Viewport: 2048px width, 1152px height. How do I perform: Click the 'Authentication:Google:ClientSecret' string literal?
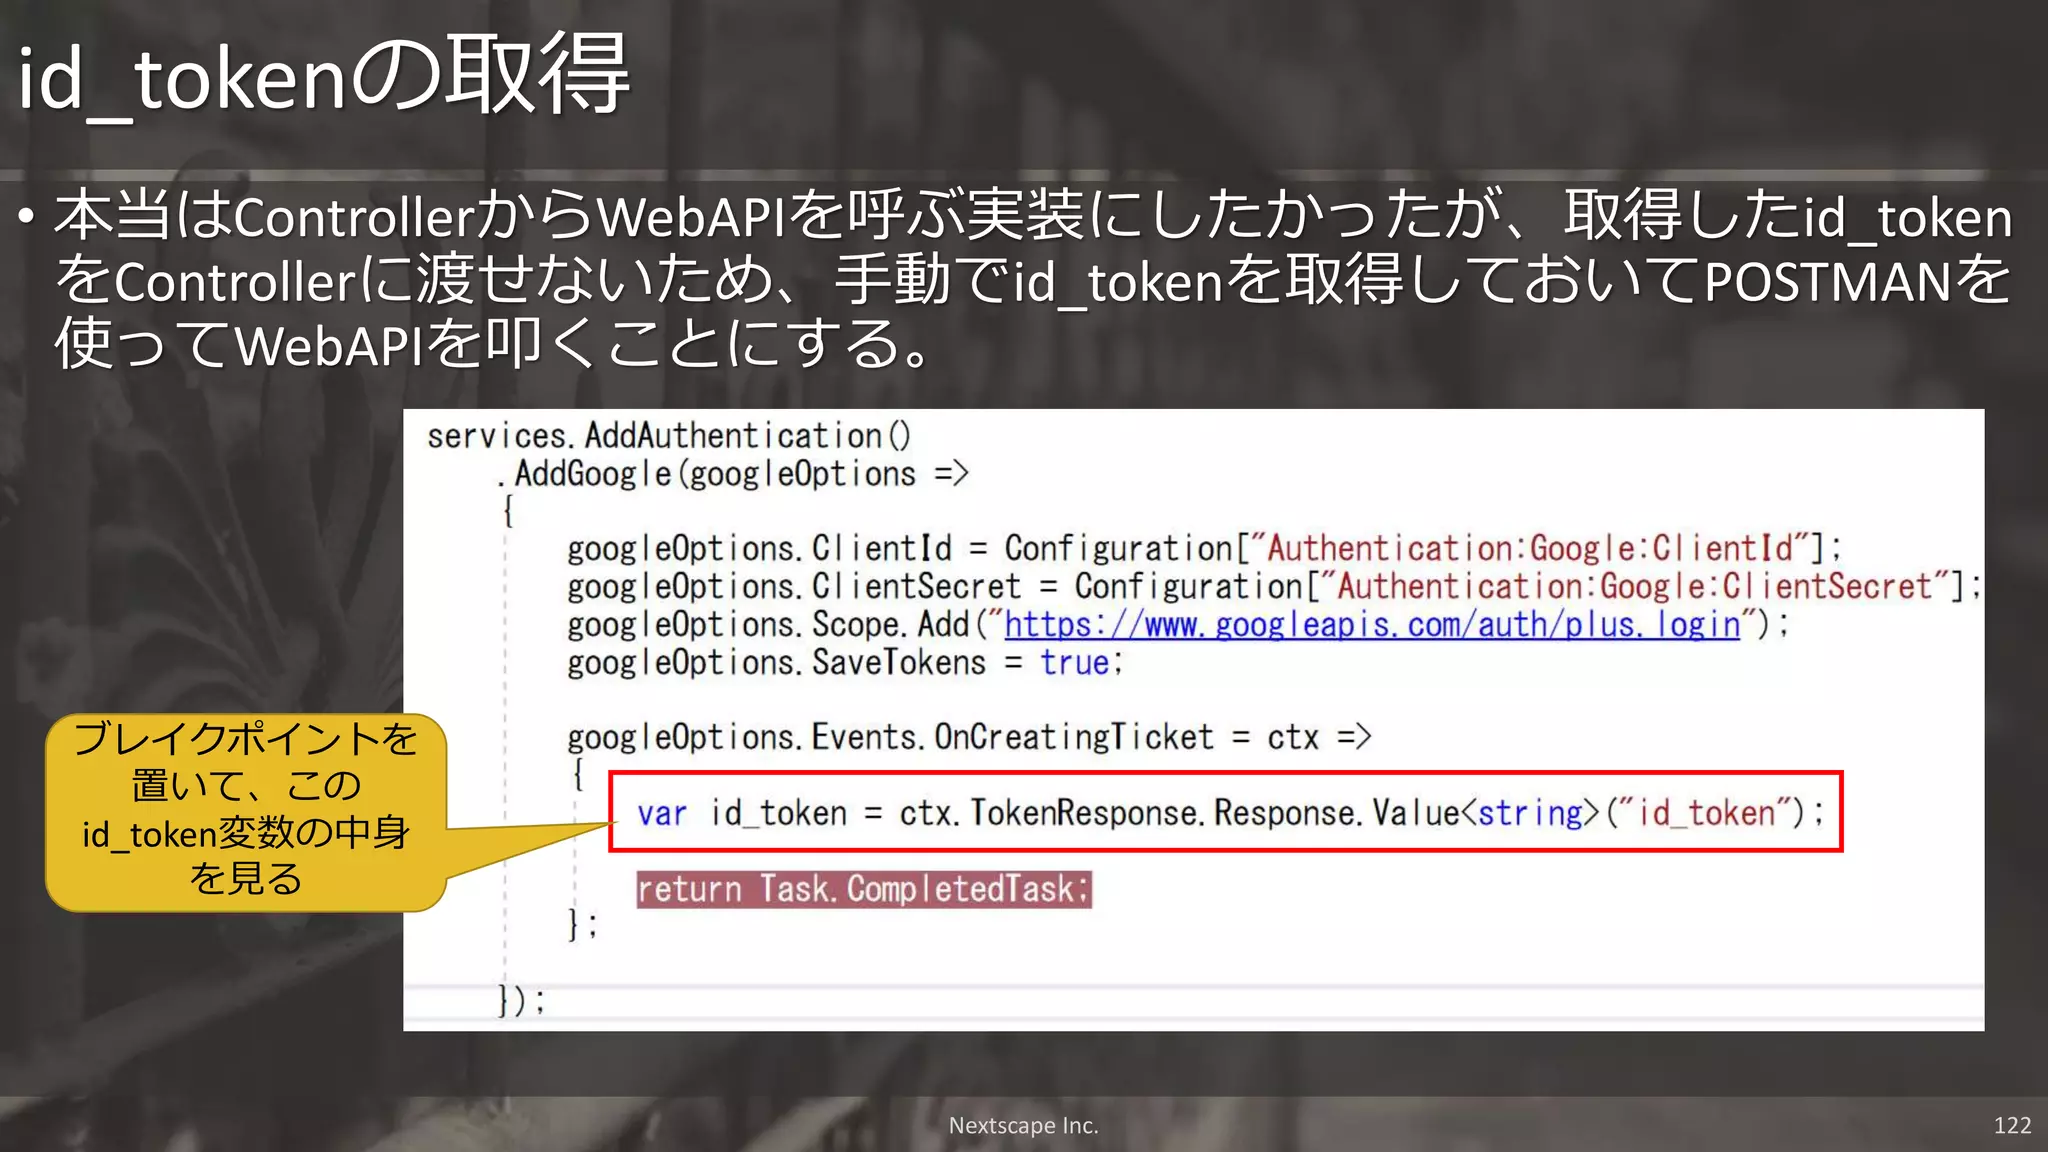(x=1635, y=587)
